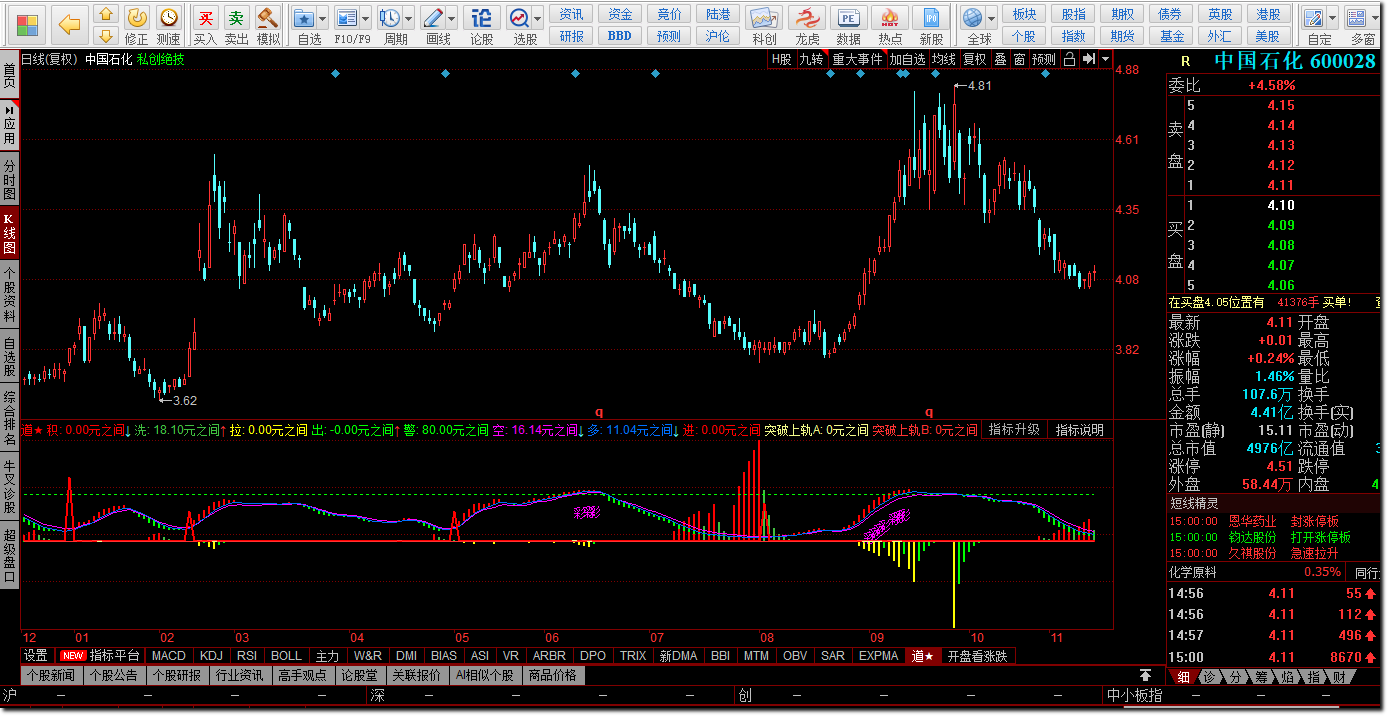Expand the 画线 dropdown arrow
Screen dimensions: 1389x716
451,18
